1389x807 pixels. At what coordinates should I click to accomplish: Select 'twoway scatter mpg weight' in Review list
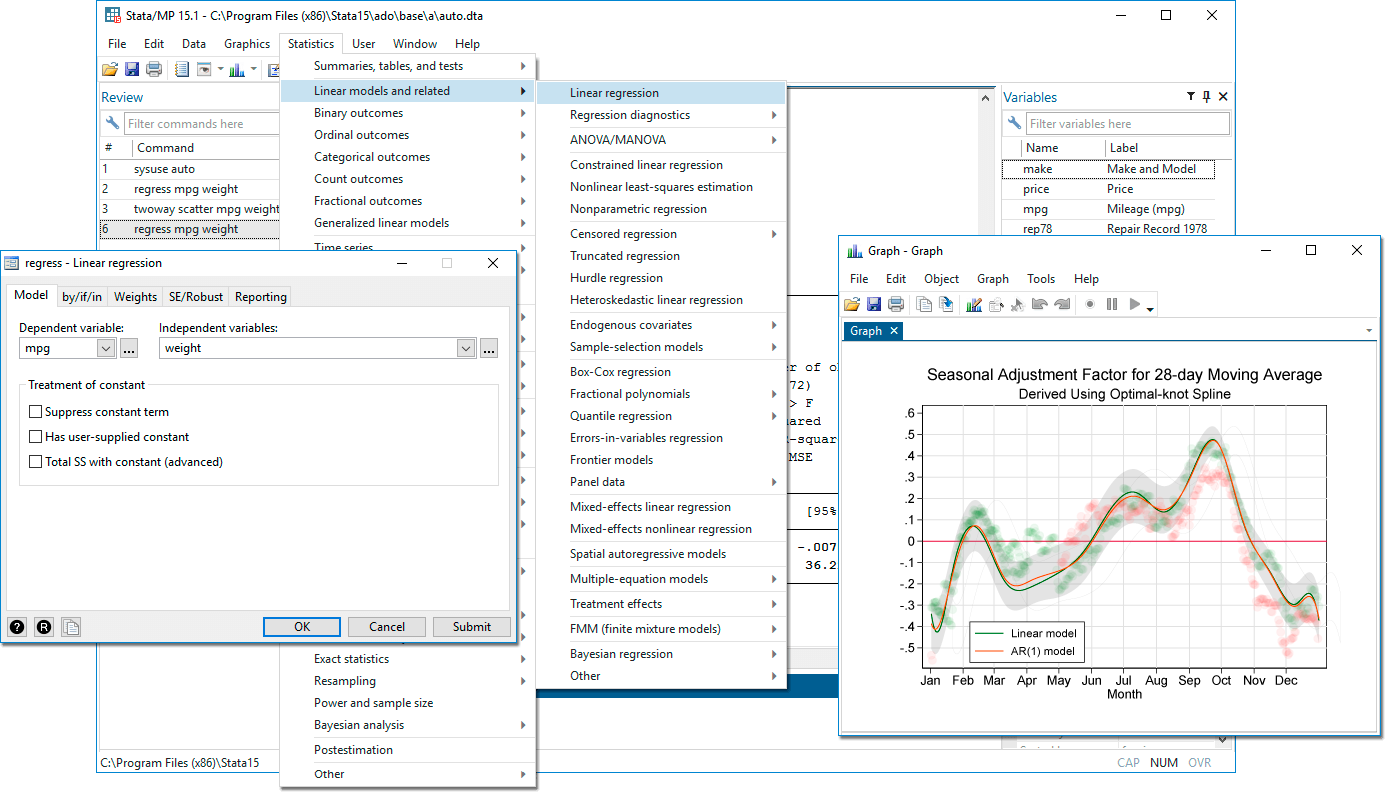coord(190,209)
